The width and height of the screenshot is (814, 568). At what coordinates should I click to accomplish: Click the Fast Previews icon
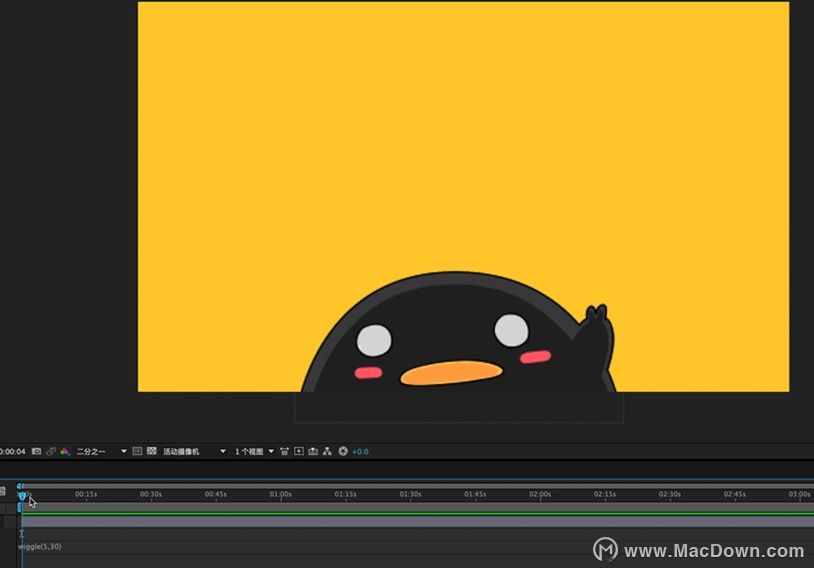point(299,451)
